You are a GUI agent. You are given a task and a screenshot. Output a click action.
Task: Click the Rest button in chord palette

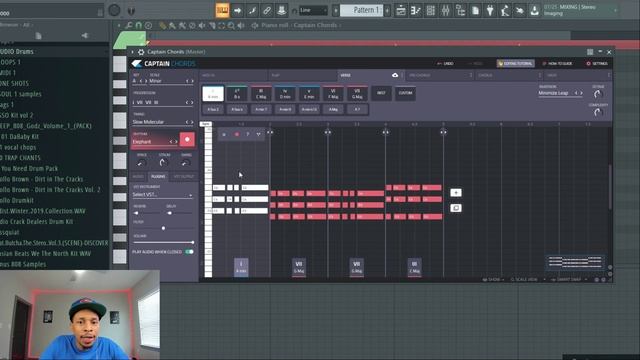click(381, 93)
